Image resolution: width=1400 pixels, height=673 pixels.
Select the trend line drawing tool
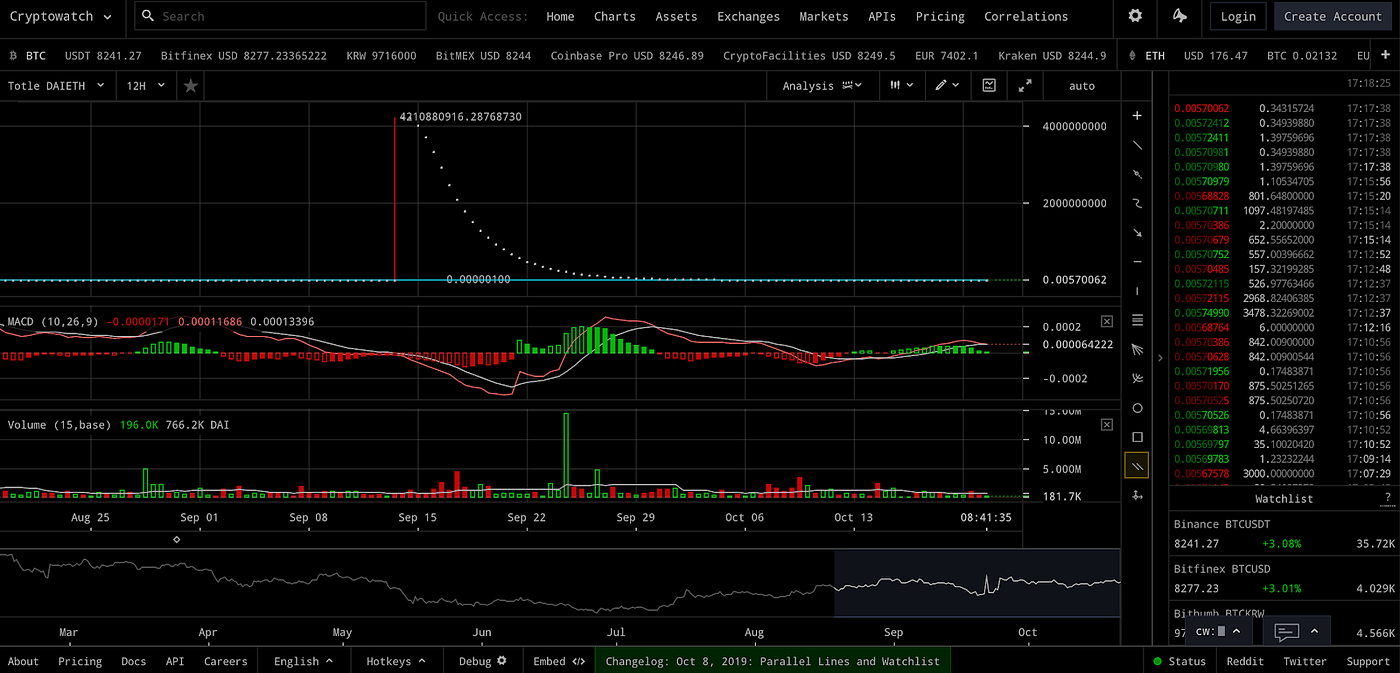pos(1137,145)
